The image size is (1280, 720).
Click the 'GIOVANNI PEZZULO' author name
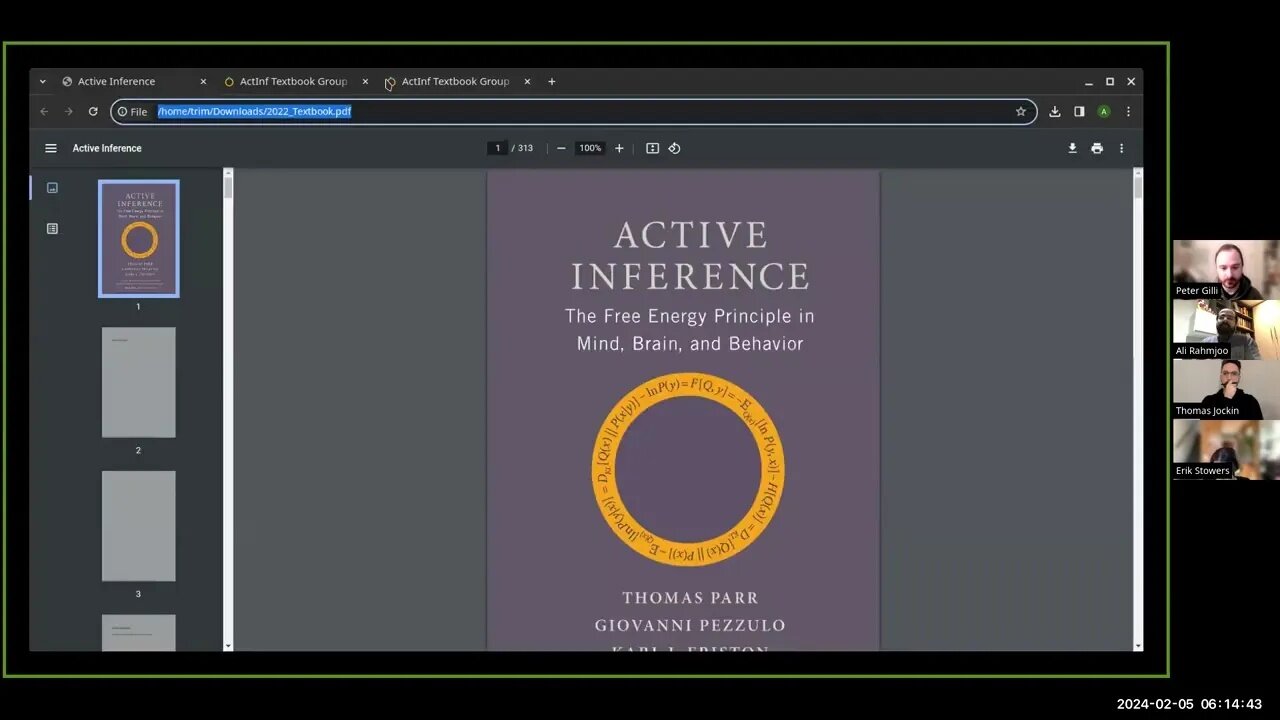click(x=690, y=626)
